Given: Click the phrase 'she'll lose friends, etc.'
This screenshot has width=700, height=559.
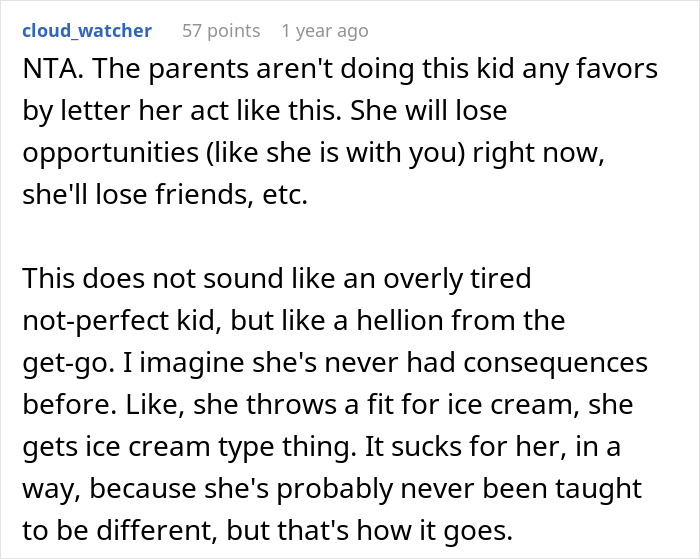Looking at the screenshot, I should point(165,196).
